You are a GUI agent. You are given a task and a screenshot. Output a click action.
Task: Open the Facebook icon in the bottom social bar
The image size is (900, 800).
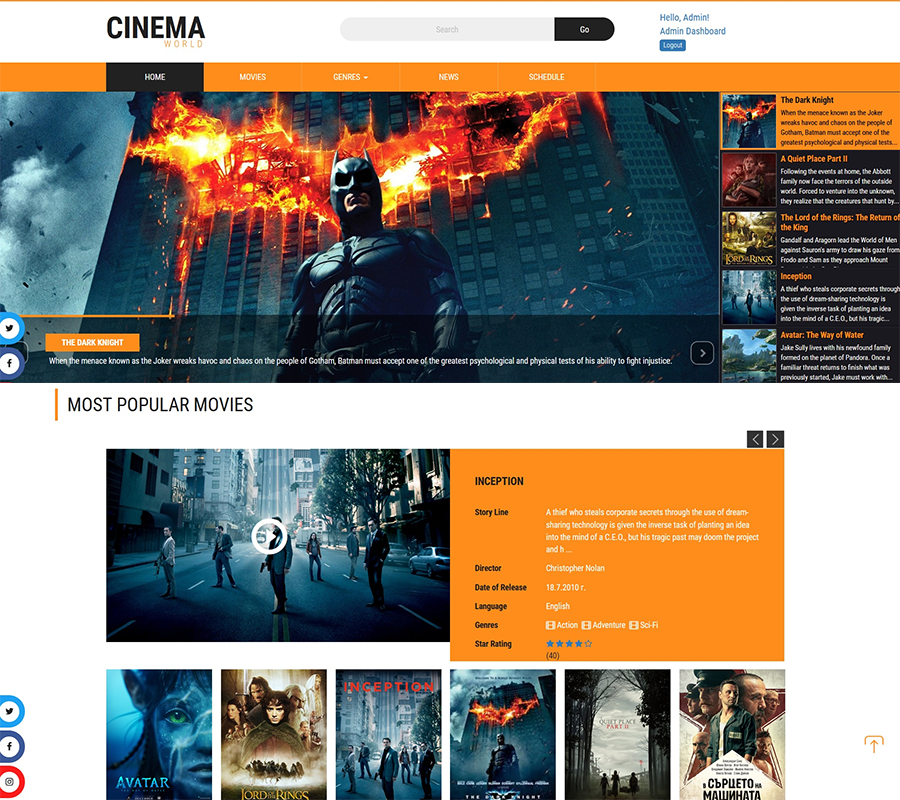pyautogui.click(x=10, y=746)
